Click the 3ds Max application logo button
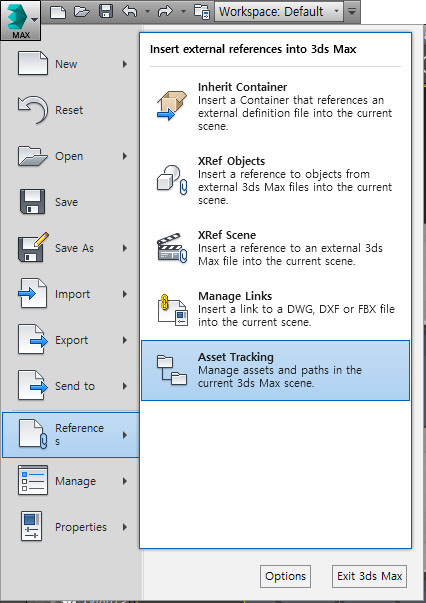Viewport: 426px width, 603px height. tap(20, 20)
